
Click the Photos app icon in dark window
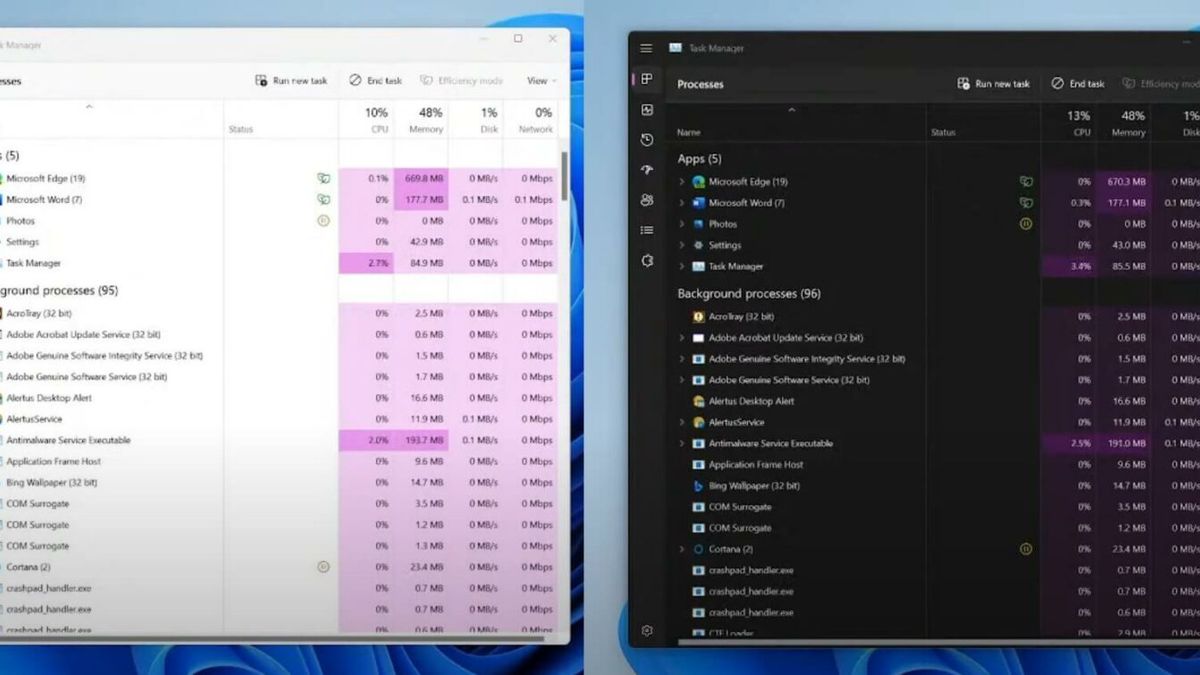[x=698, y=224]
